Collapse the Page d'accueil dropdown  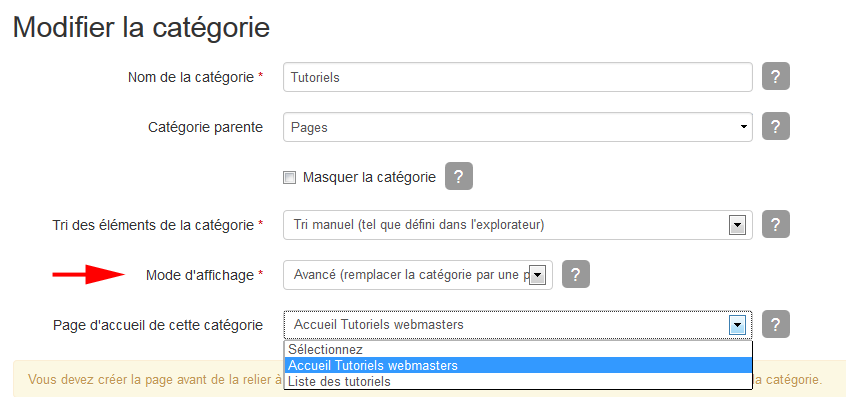(x=517, y=325)
